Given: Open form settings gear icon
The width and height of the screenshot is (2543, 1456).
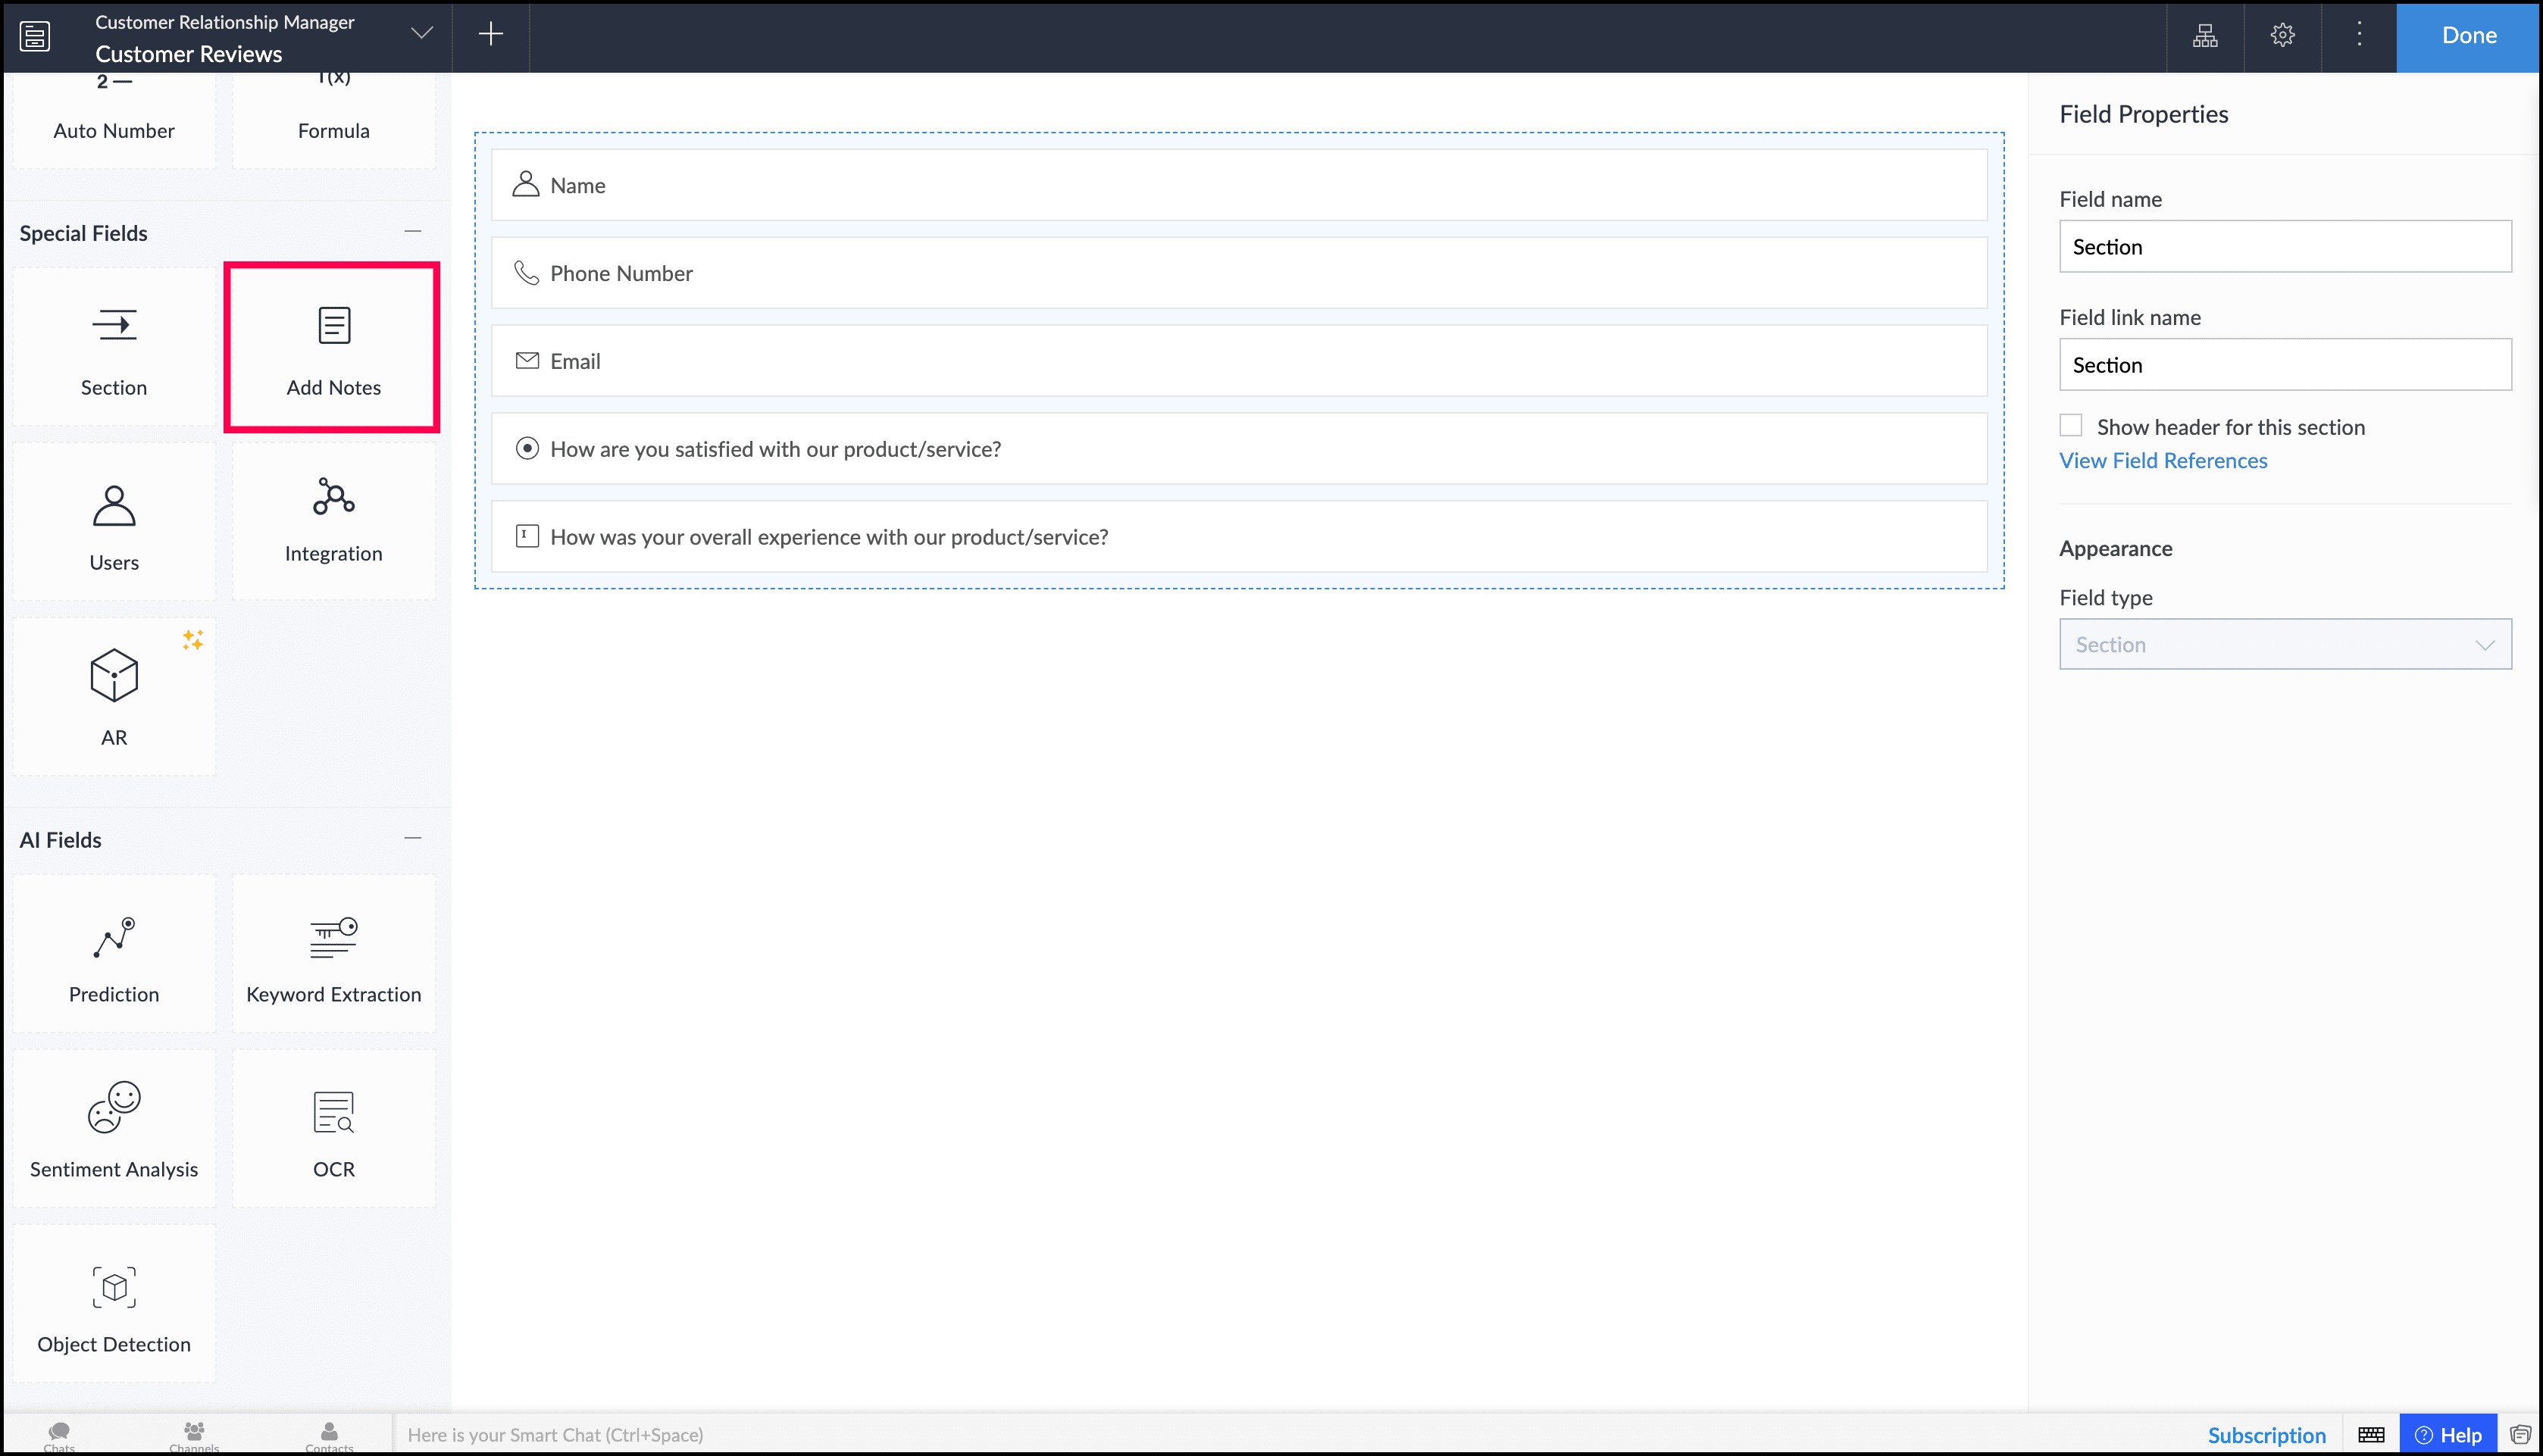Looking at the screenshot, I should pyautogui.click(x=2282, y=35).
